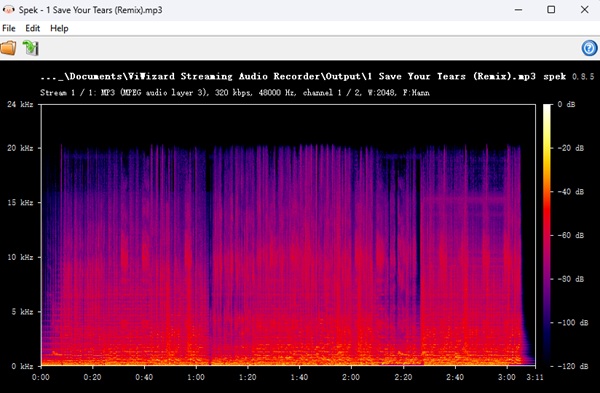
Task: Click the 5 kHz frequency axis label
Action: pos(22,312)
